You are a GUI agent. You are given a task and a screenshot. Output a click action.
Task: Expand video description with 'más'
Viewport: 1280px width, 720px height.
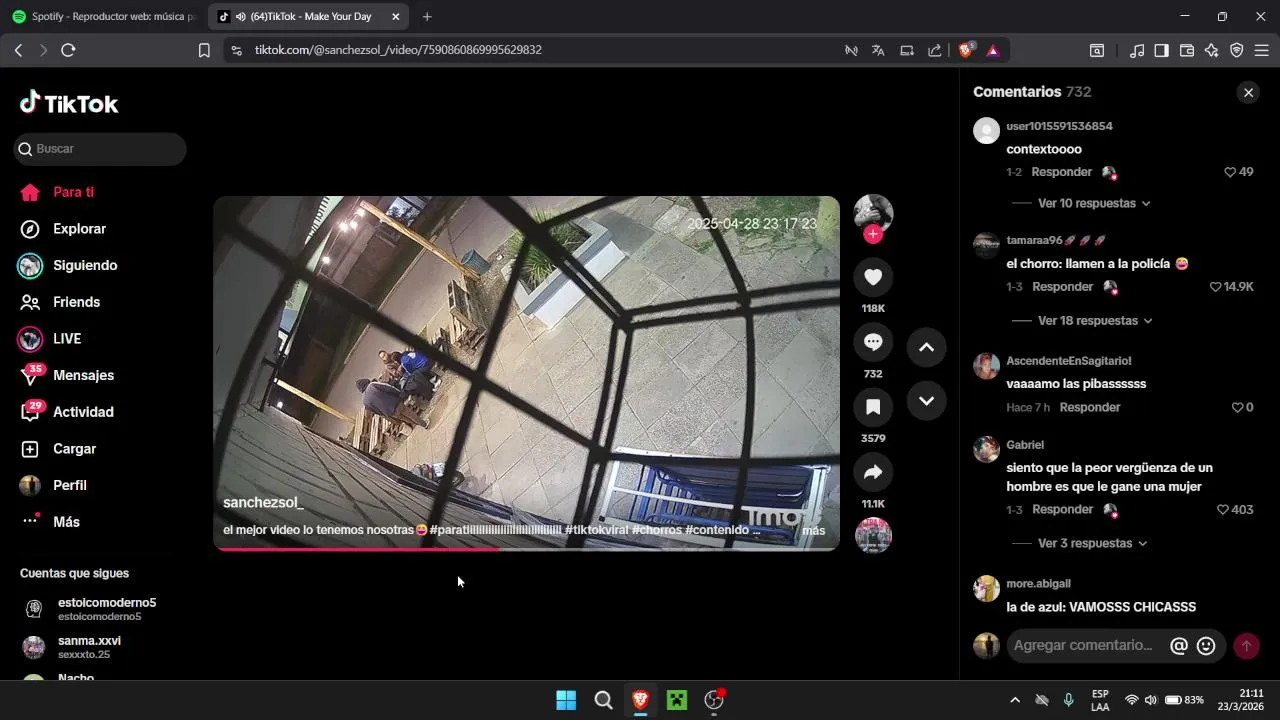[813, 530]
